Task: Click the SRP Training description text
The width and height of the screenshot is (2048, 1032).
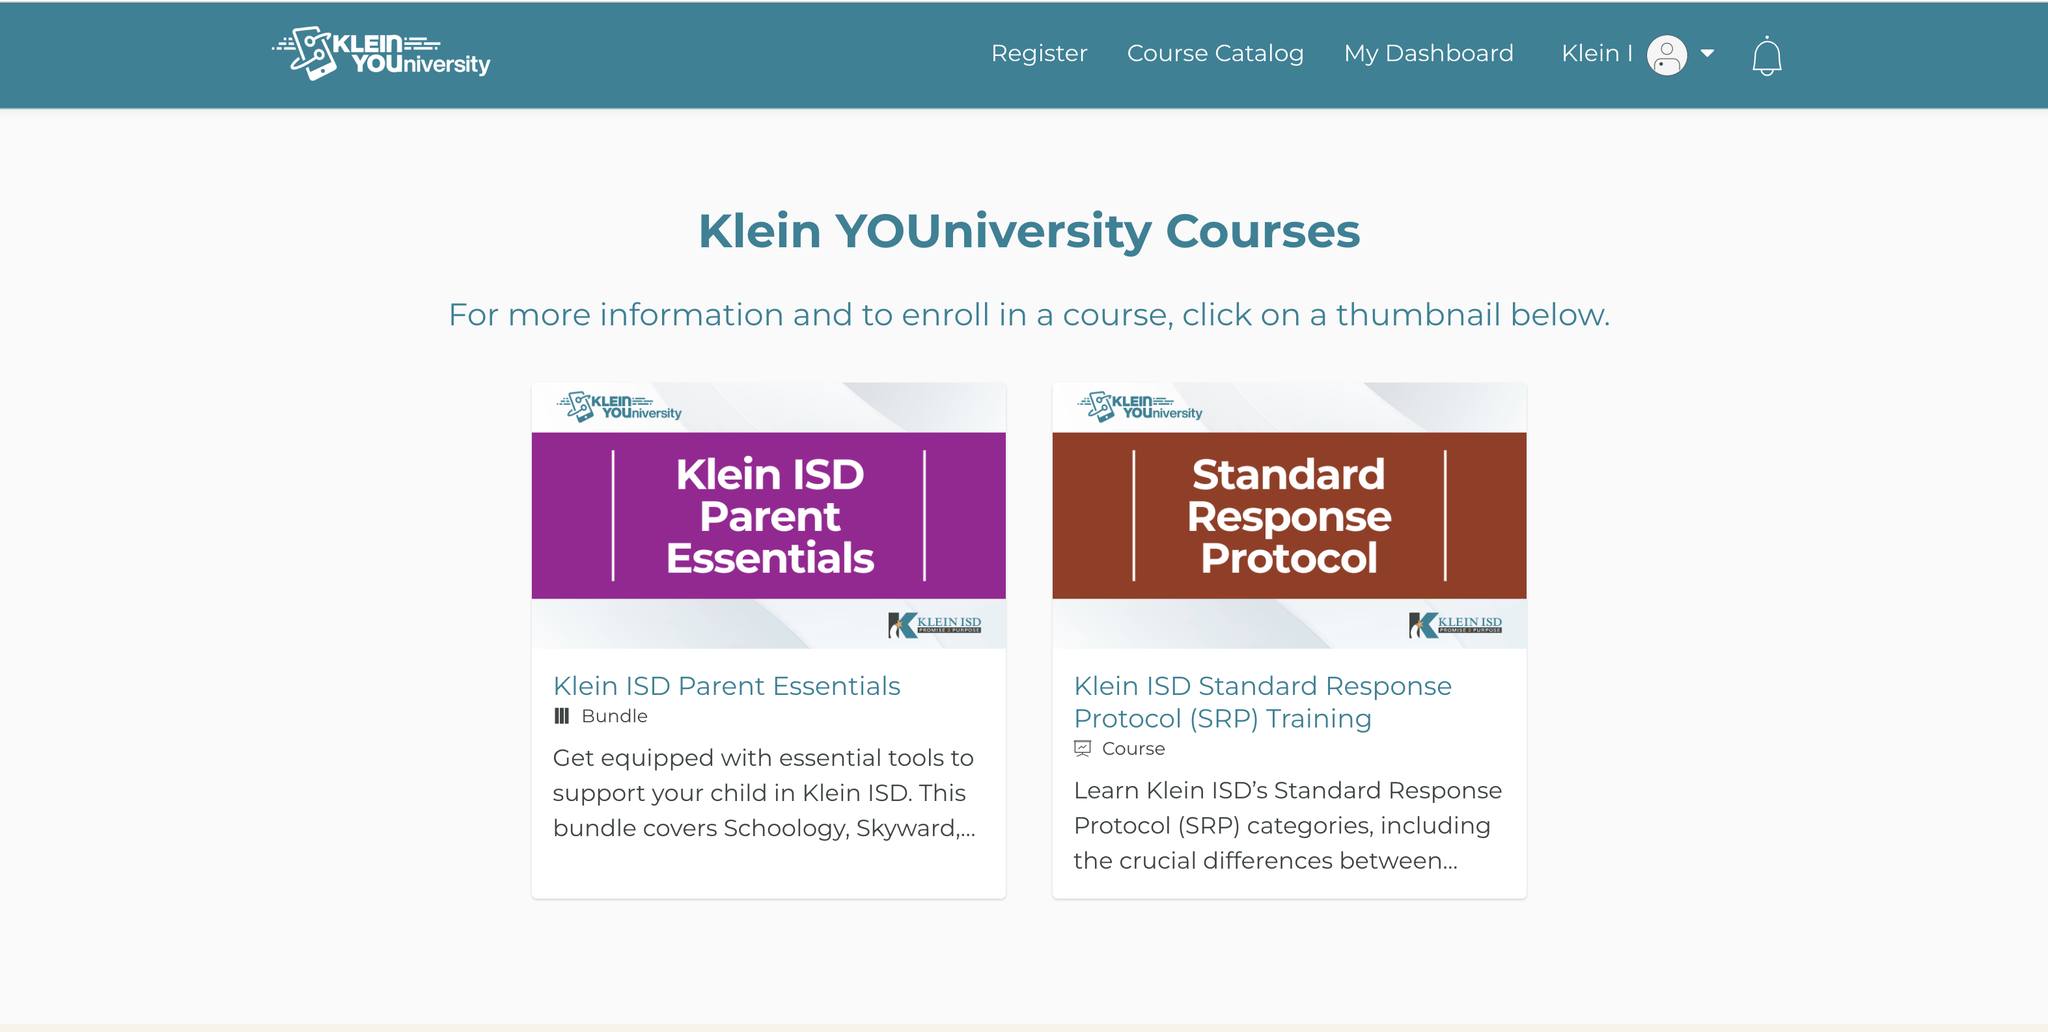Action: 1288,826
